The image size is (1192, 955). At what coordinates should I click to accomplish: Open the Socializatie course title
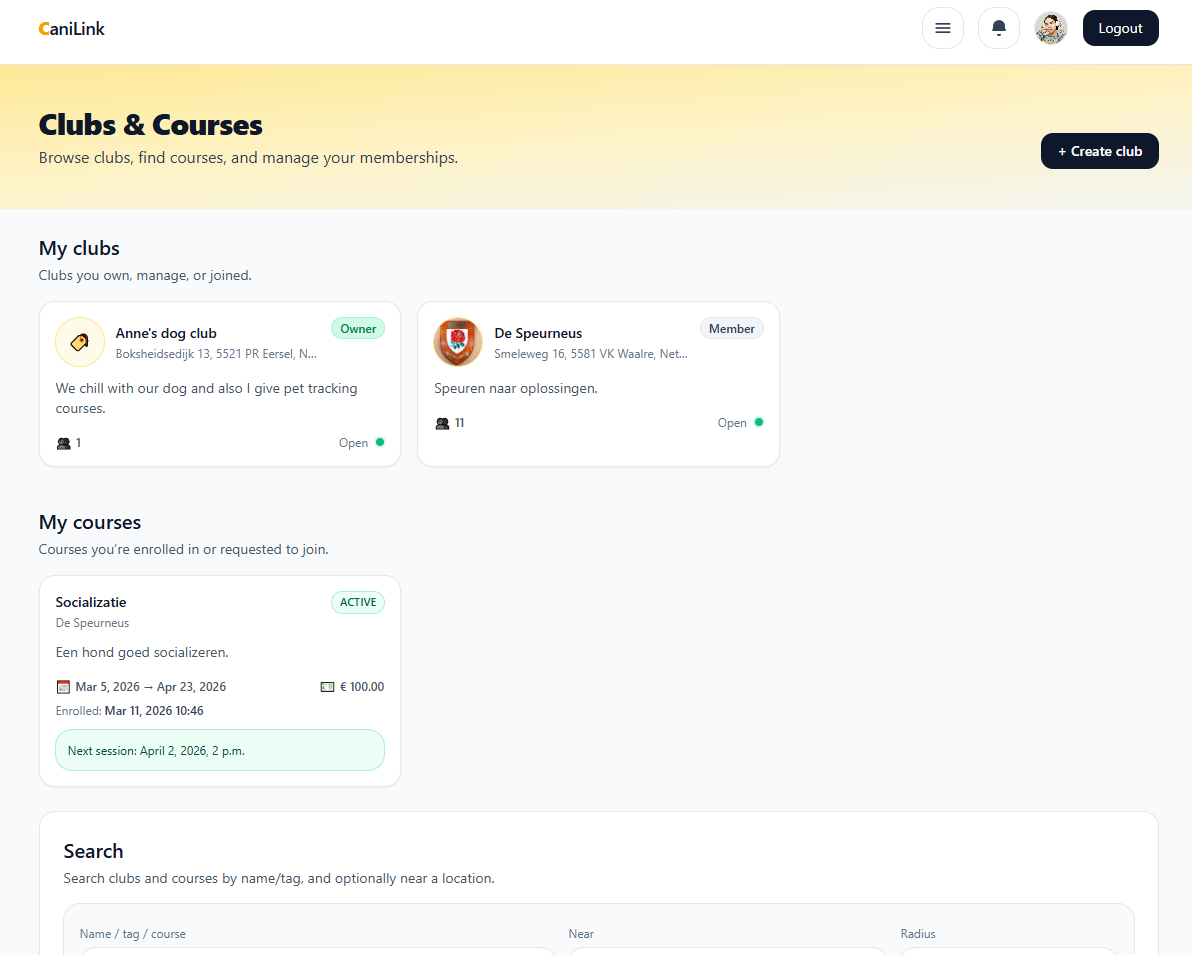point(91,602)
